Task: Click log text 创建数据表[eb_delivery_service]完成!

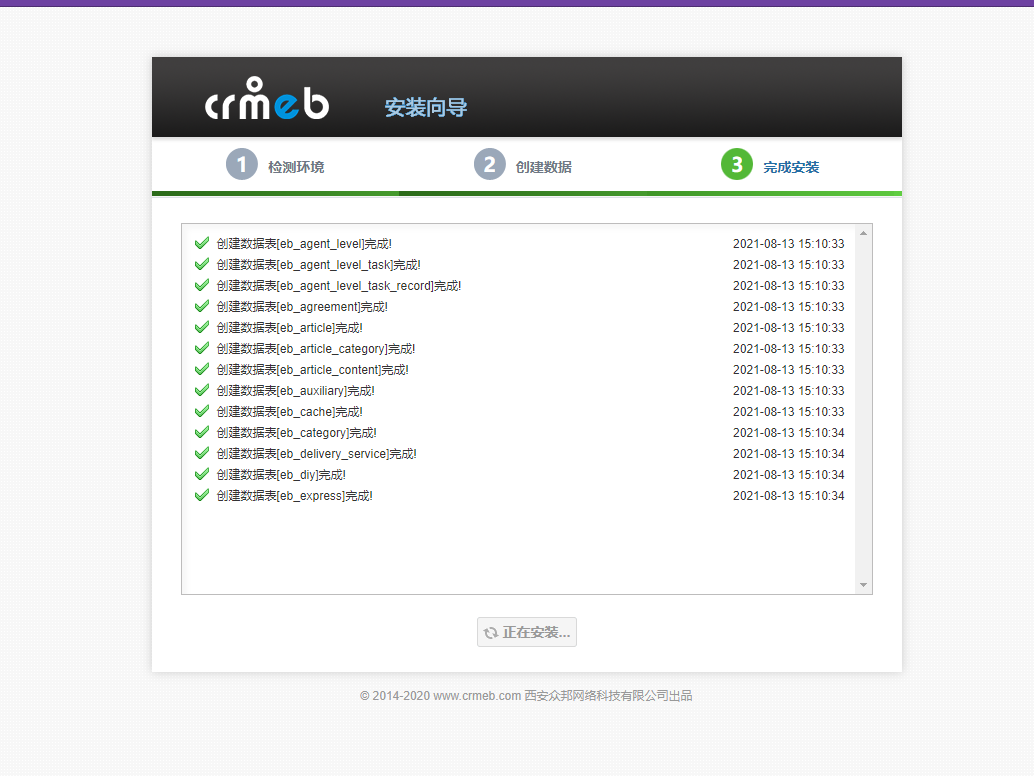Action: pyautogui.click(x=317, y=455)
